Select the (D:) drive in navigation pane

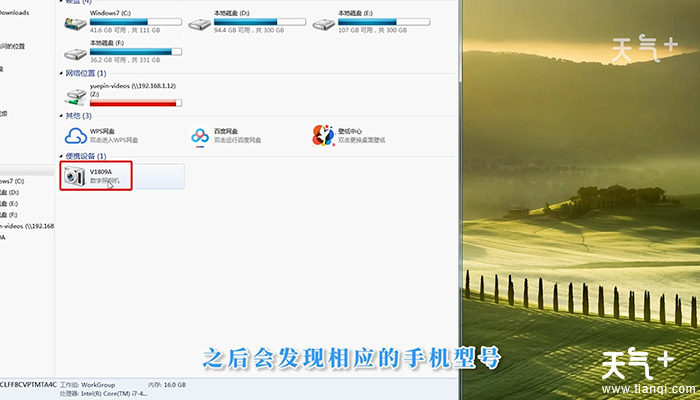tap(9, 192)
